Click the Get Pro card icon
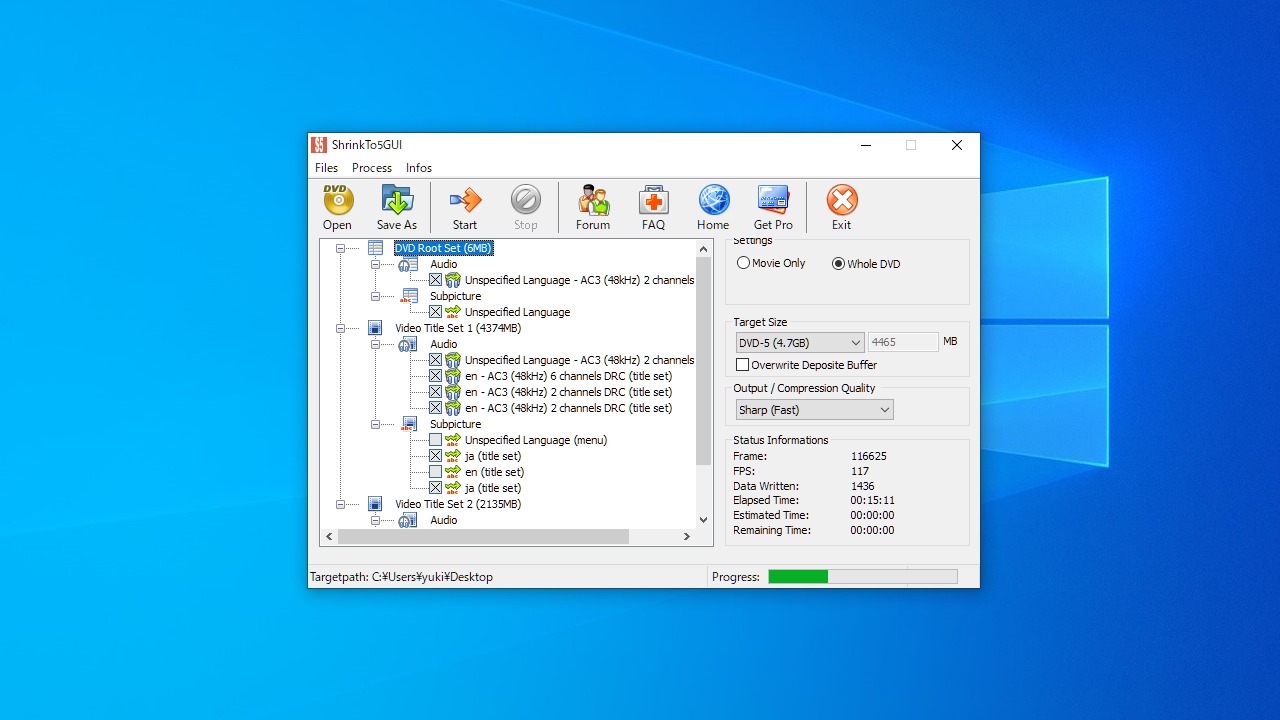Screen dimensions: 1280x720 (x=774, y=199)
